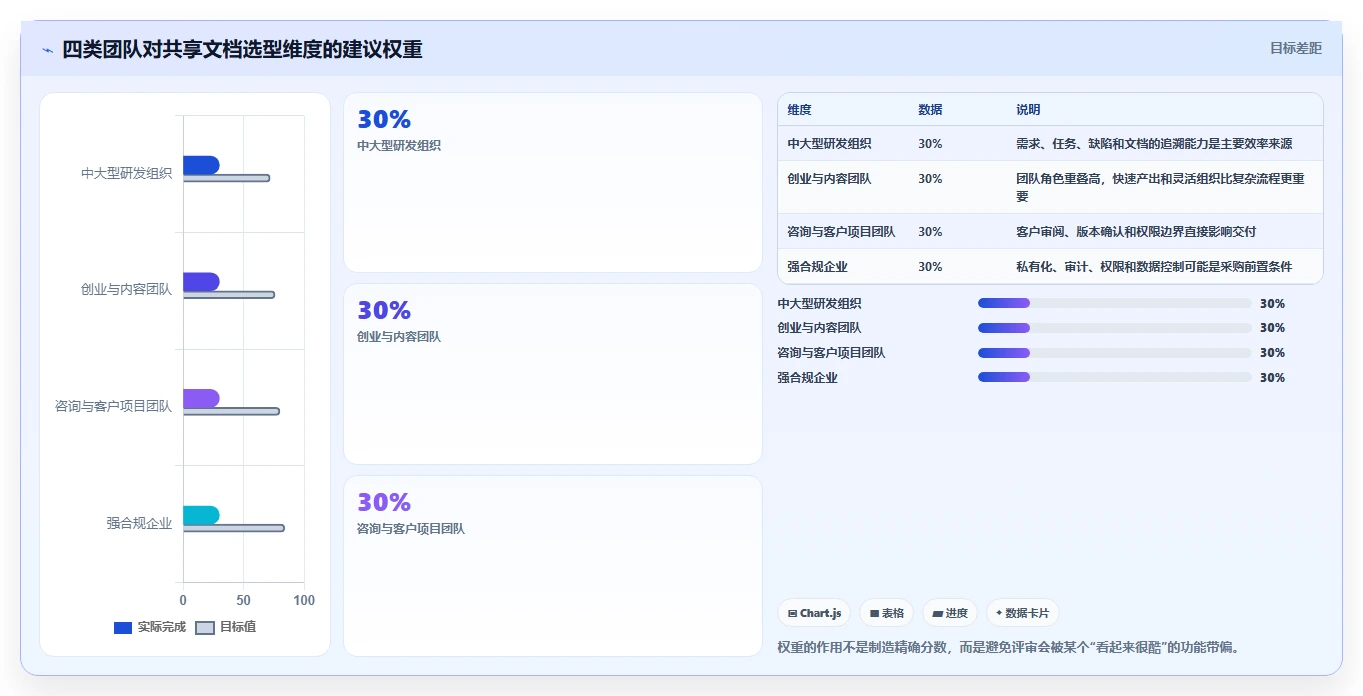Click the lightning icon beside the title

[47, 50]
